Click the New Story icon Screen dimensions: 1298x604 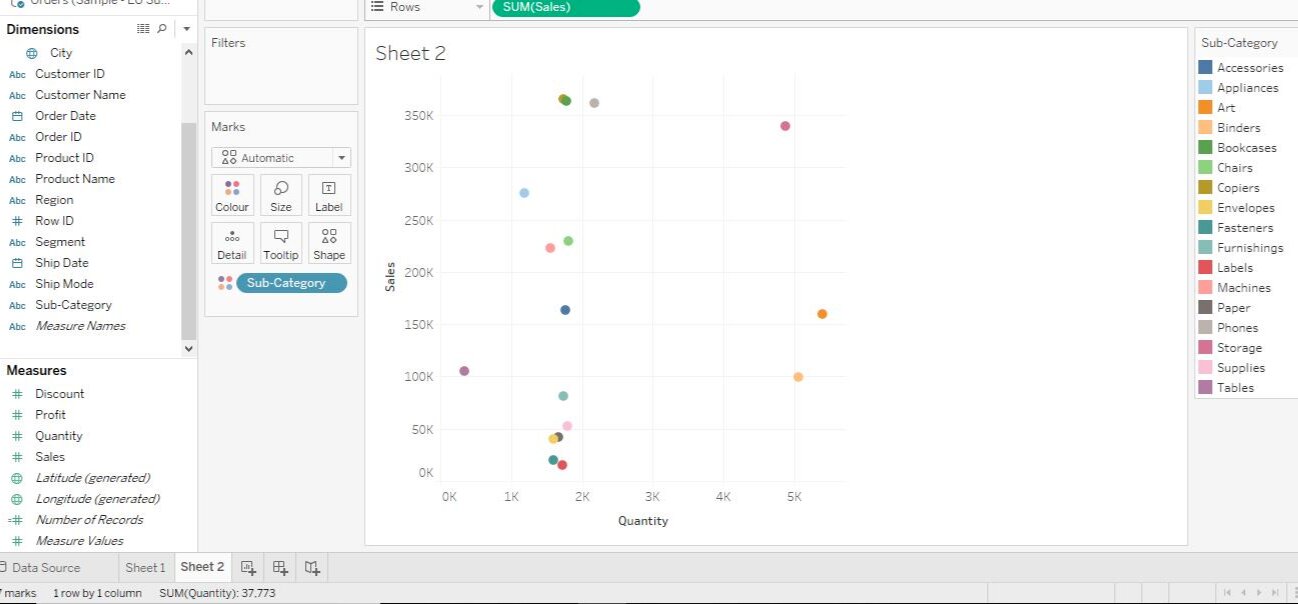tap(312, 567)
